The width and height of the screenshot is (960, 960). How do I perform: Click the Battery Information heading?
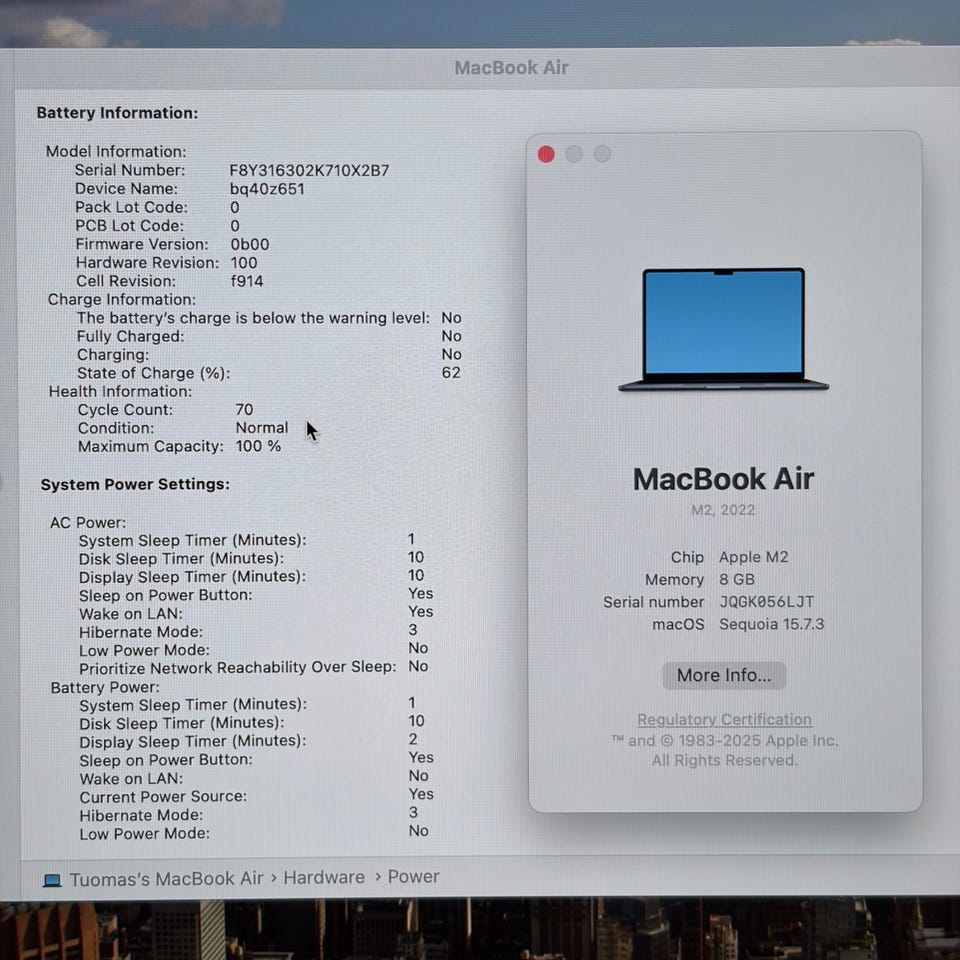coord(118,113)
